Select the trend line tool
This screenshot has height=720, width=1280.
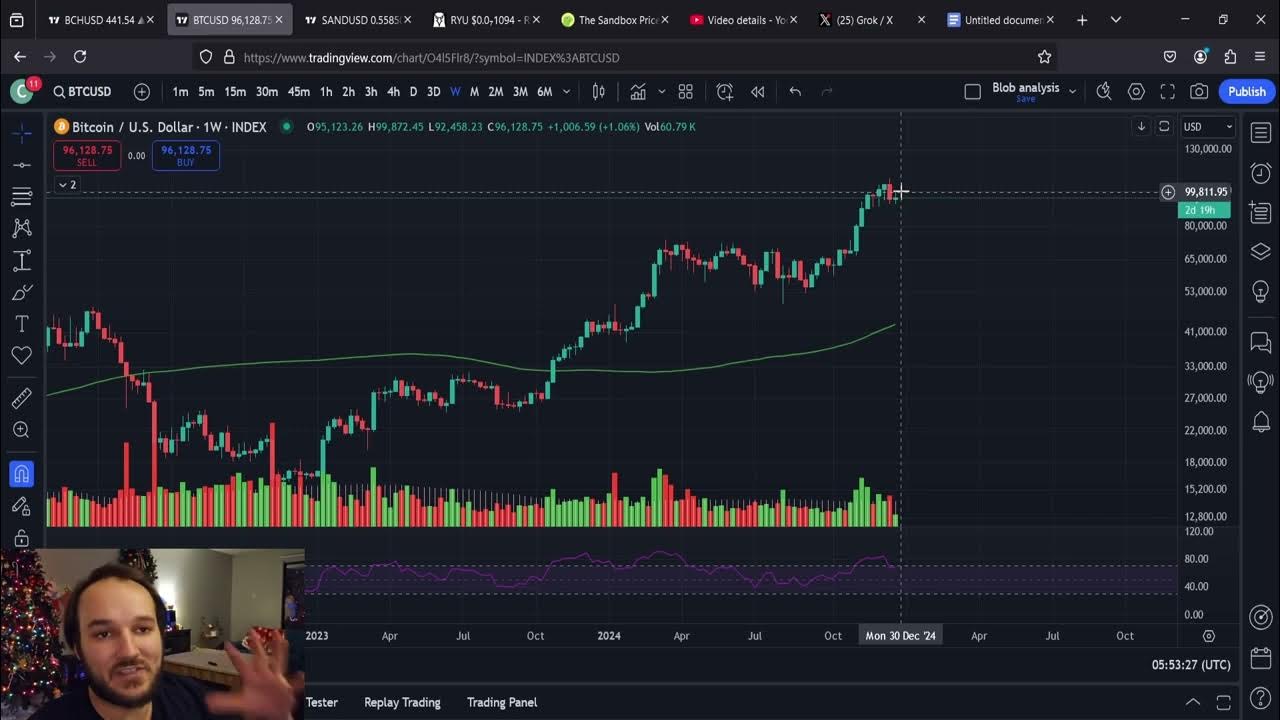coord(21,164)
